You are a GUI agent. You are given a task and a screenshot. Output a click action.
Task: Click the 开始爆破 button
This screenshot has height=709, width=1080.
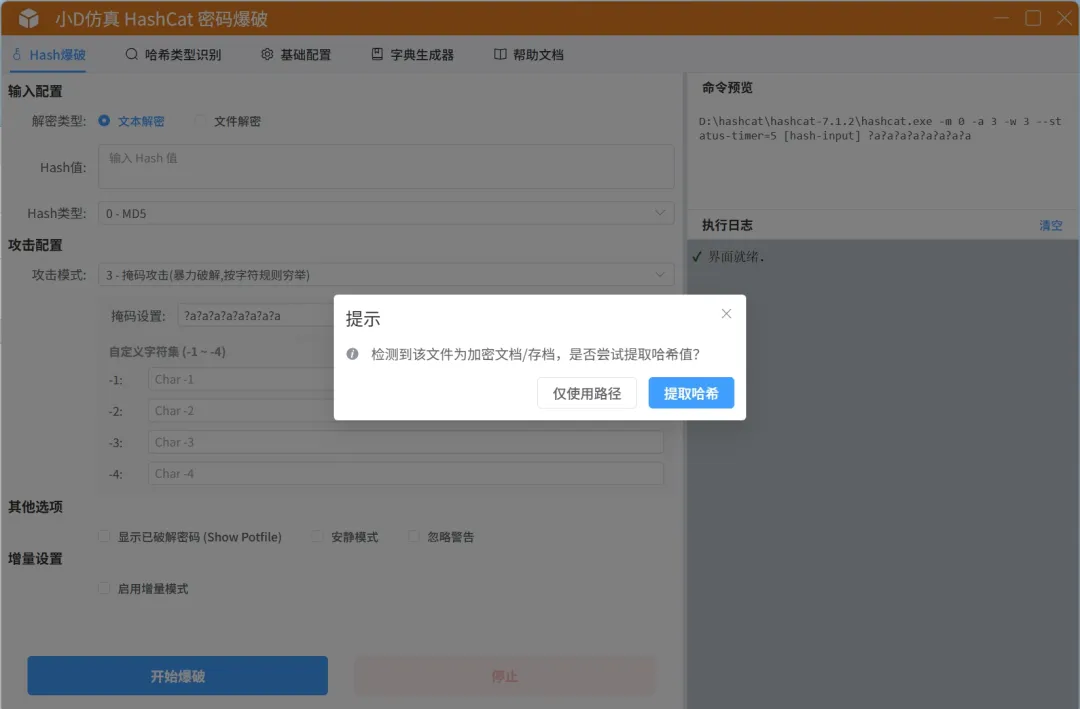click(178, 675)
